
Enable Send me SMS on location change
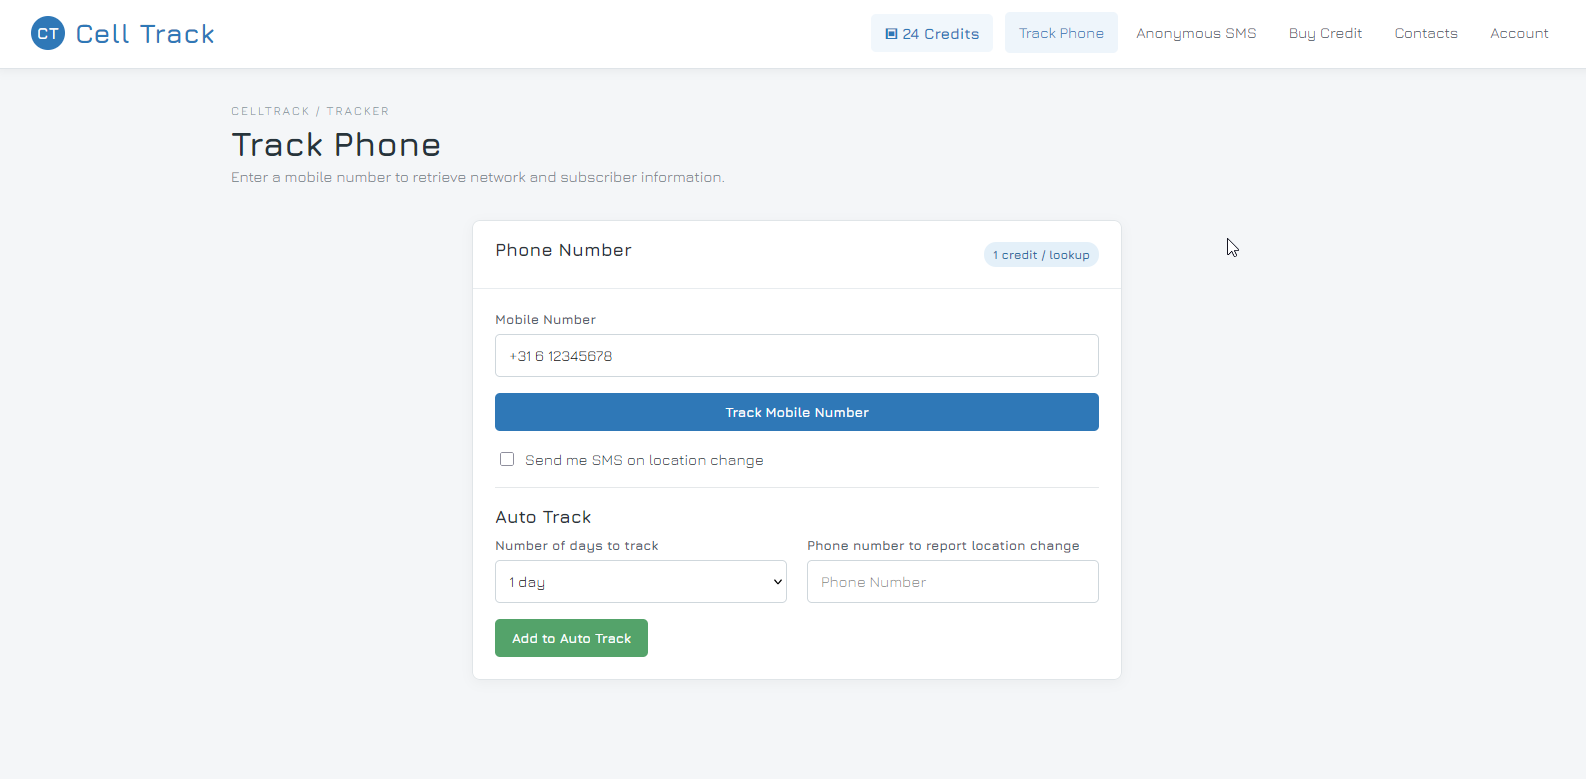point(507,459)
